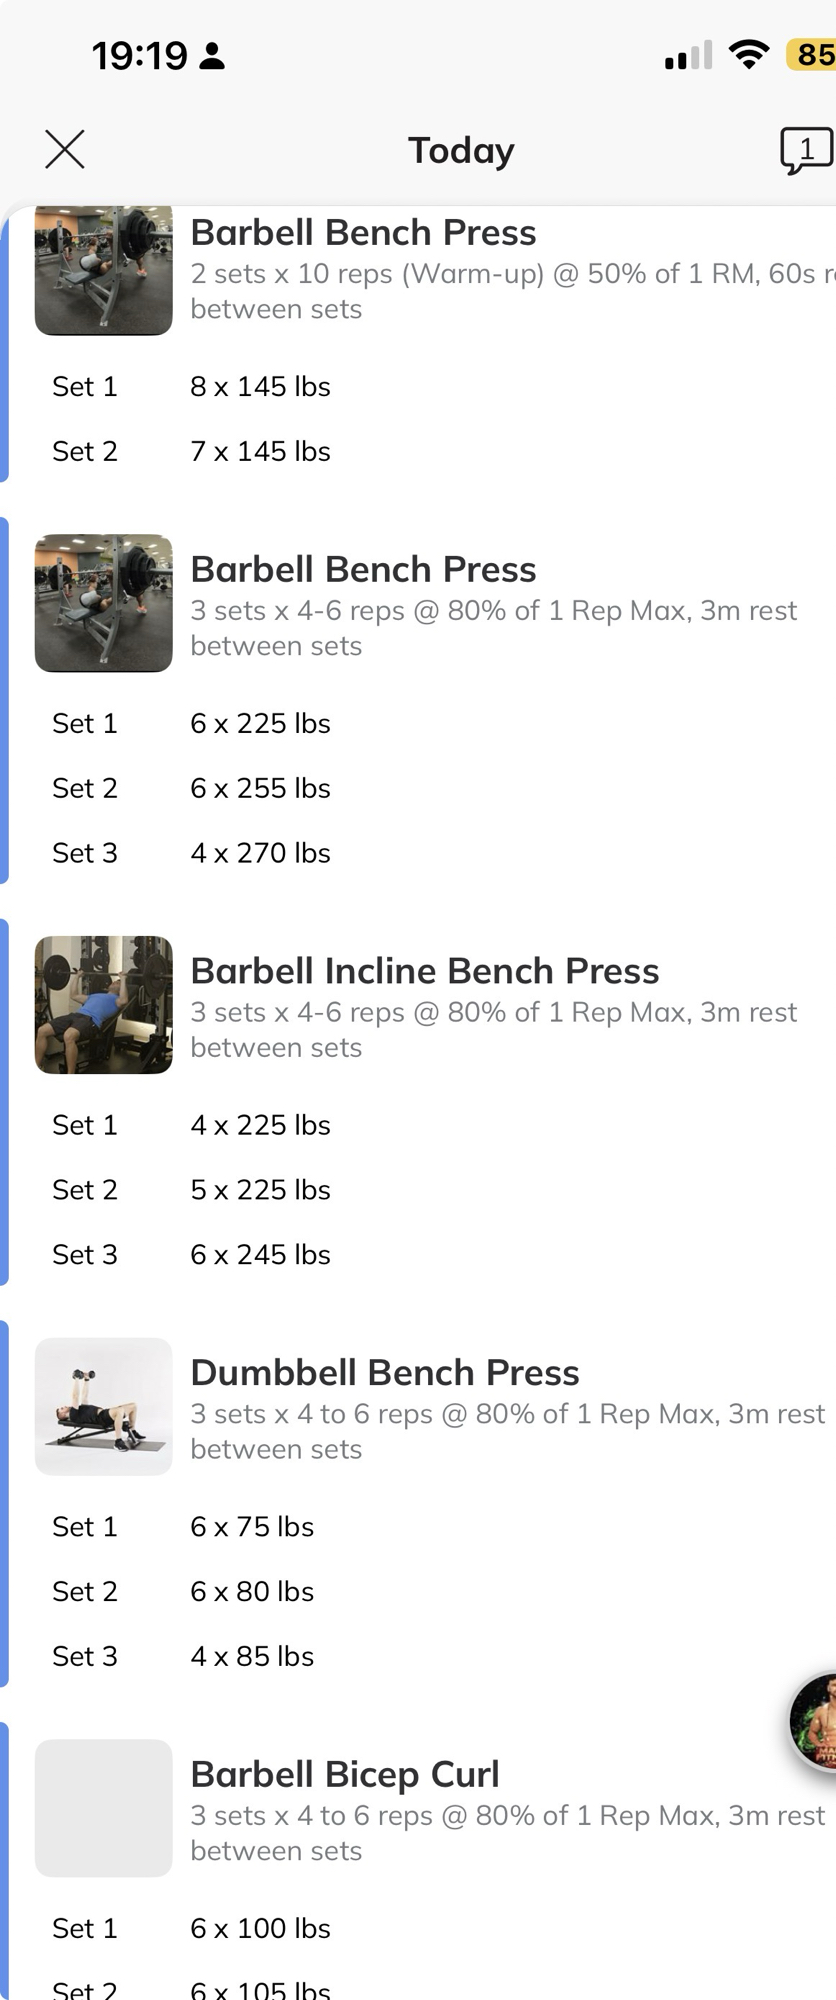
Task: Open the Barbell Bicep Curl exercise title
Action: coord(344,1775)
